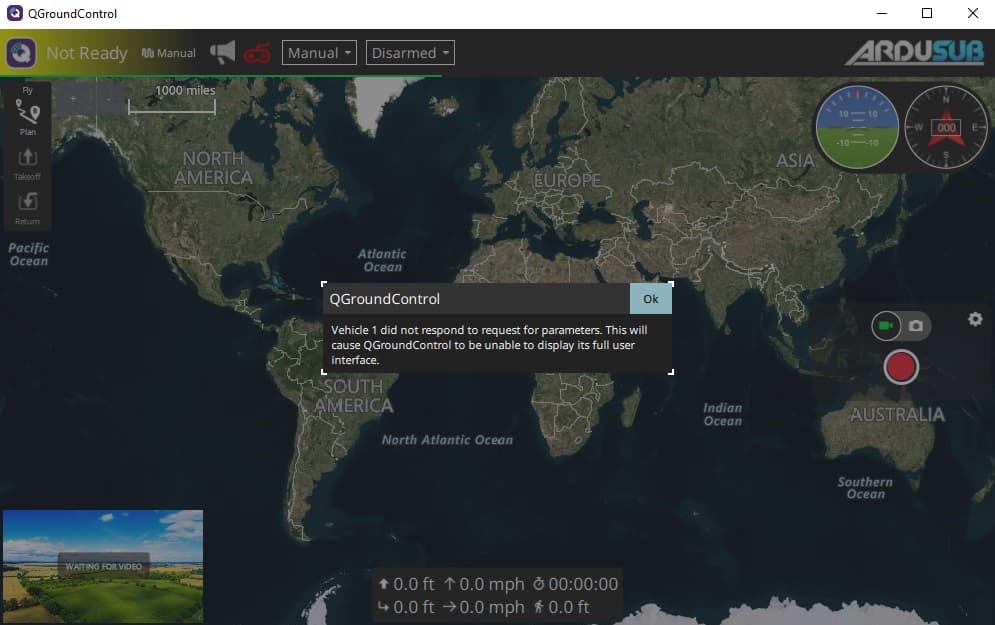Click the small Manual mode indicator
This screenshot has height=625, width=995.
tap(168, 53)
